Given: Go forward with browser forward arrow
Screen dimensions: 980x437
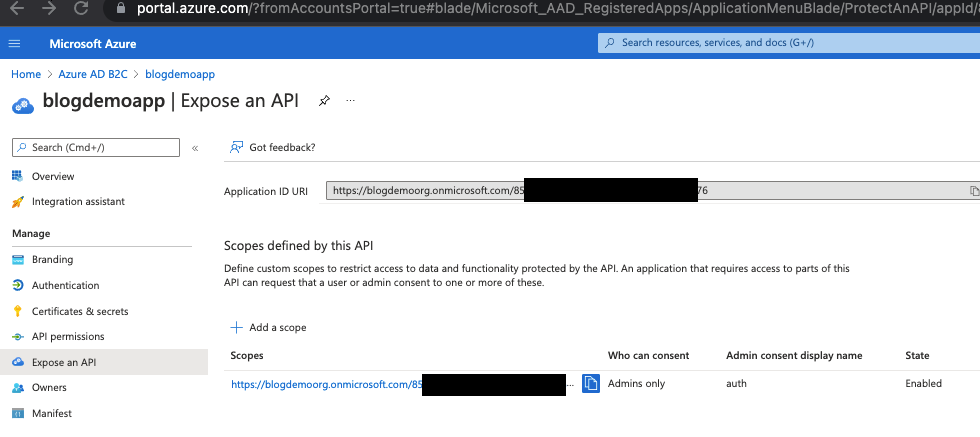Looking at the screenshot, I should pos(48,8).
